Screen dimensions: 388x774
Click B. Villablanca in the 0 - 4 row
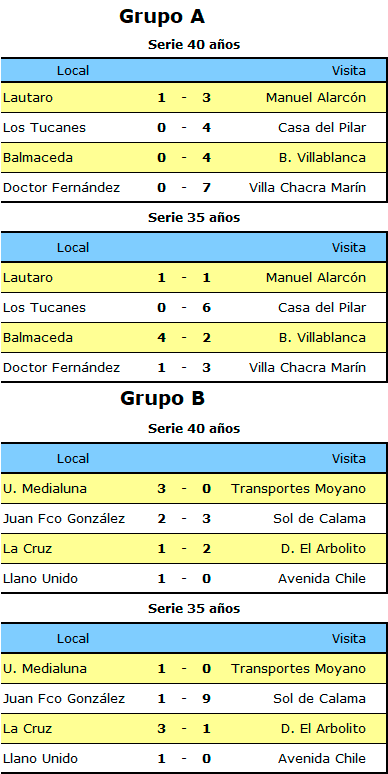323,158
